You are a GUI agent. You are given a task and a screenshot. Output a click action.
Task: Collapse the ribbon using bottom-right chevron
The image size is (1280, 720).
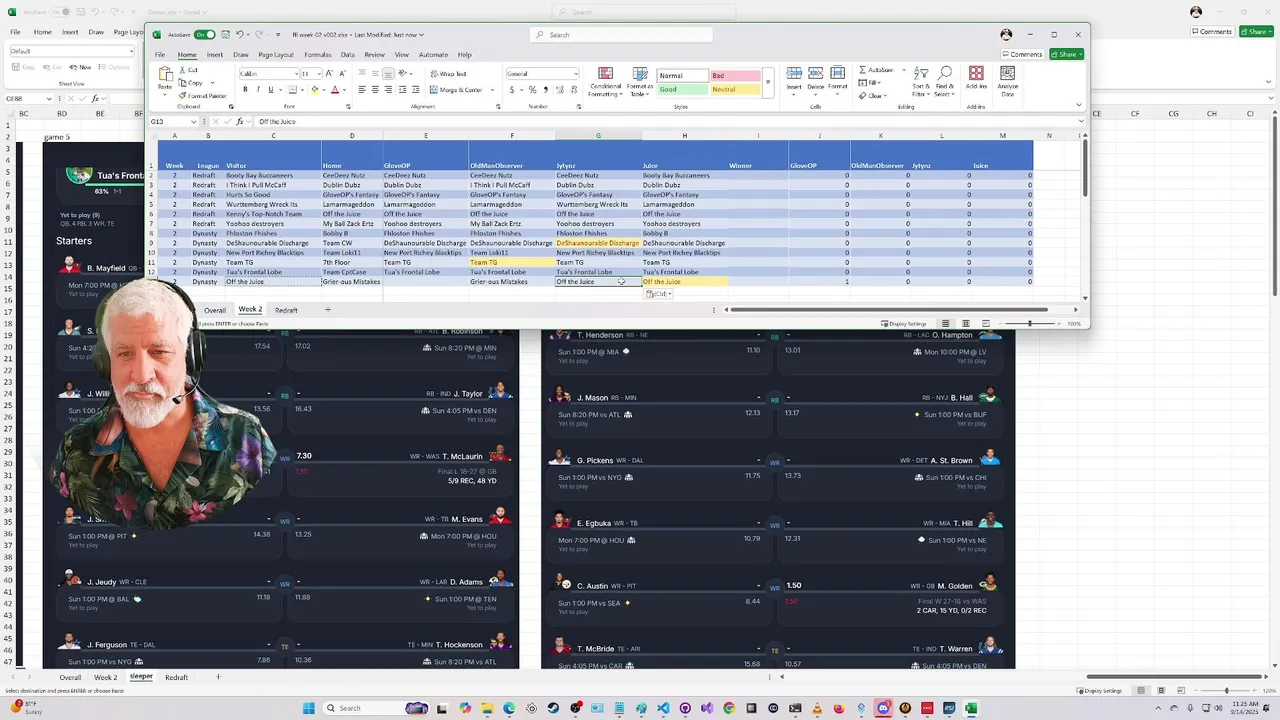point(1079,104)
